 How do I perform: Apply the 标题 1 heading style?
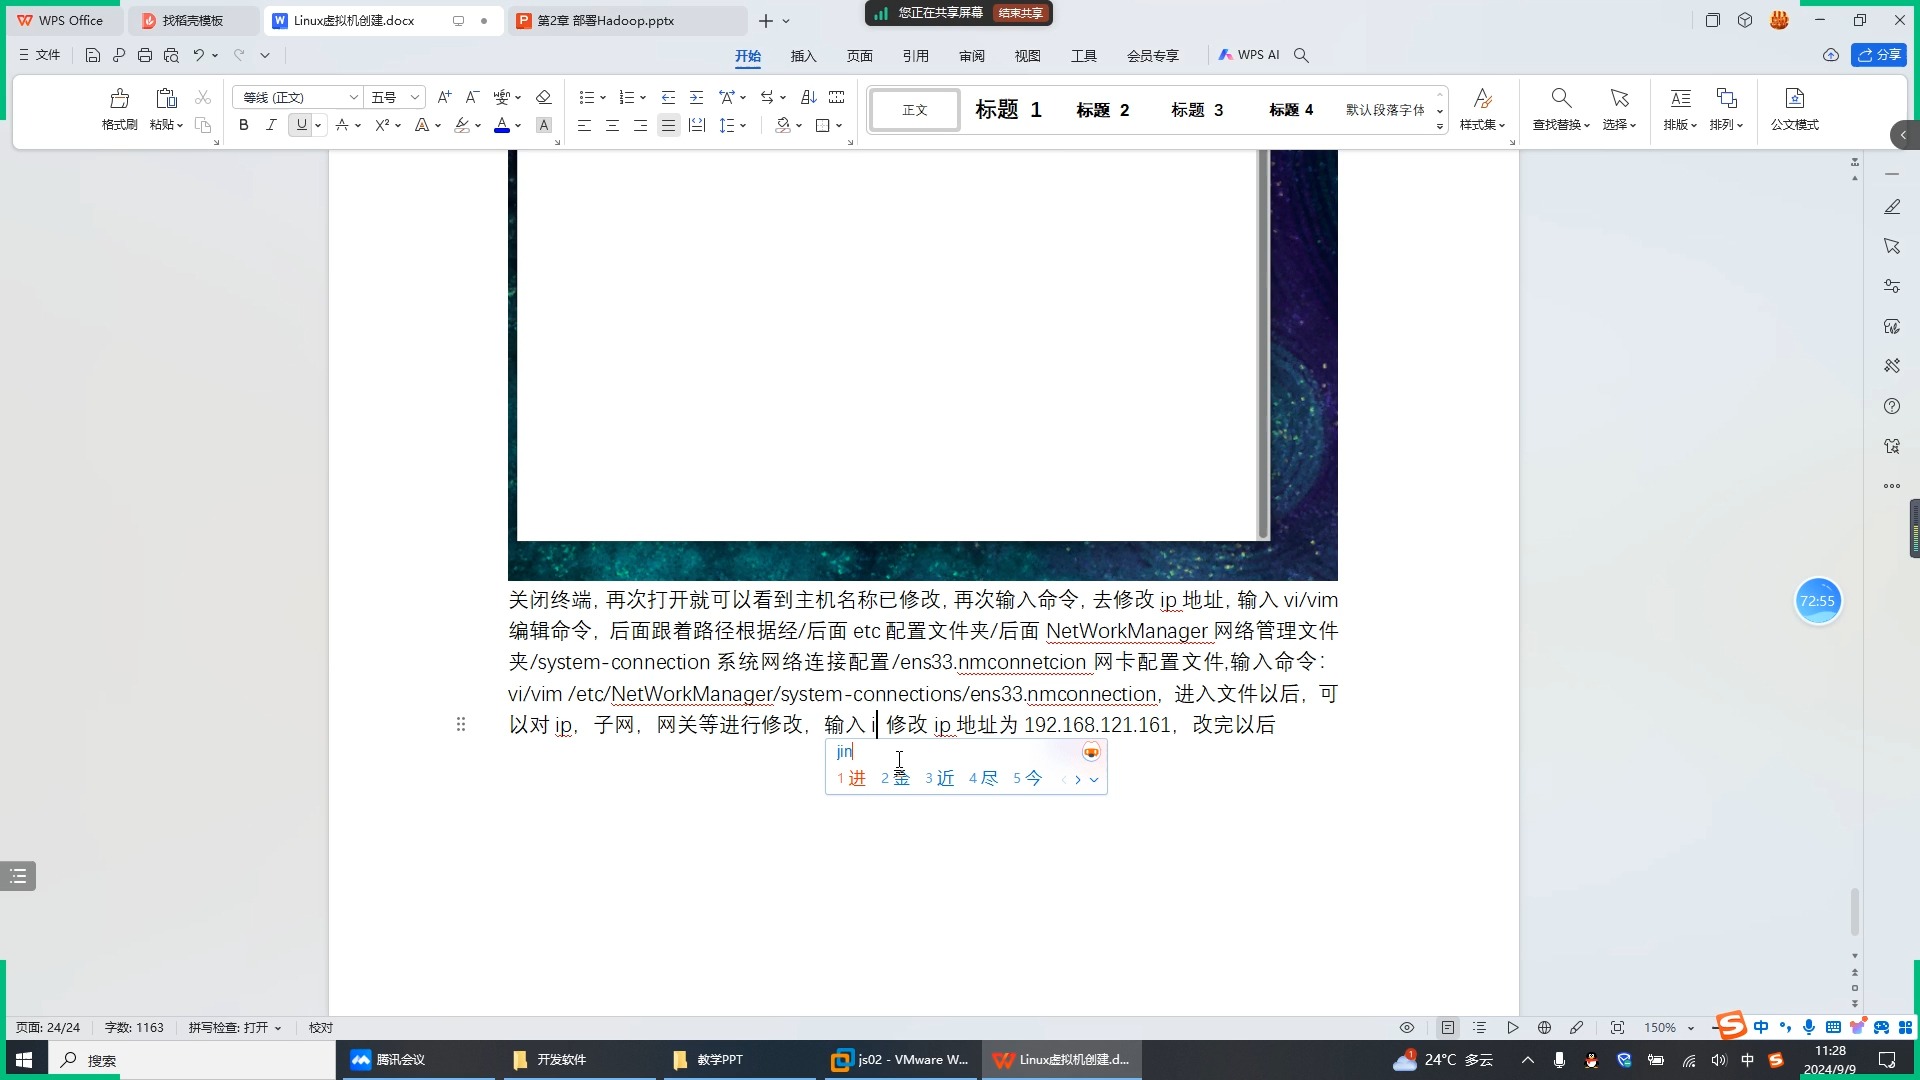pyautogui.click(x=1008, y=110)
